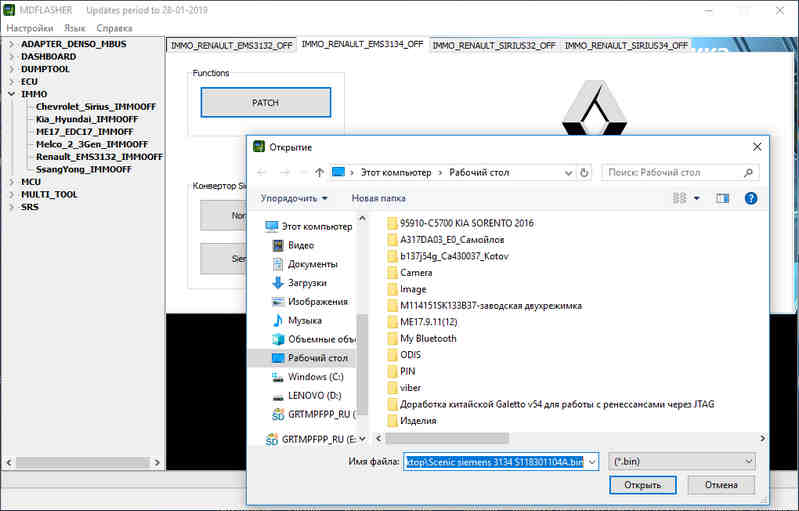The height and width of the screenshot is (511, 799).
Task: Change view layout icon in dialog toolbar
Action: tap(680, 198)
